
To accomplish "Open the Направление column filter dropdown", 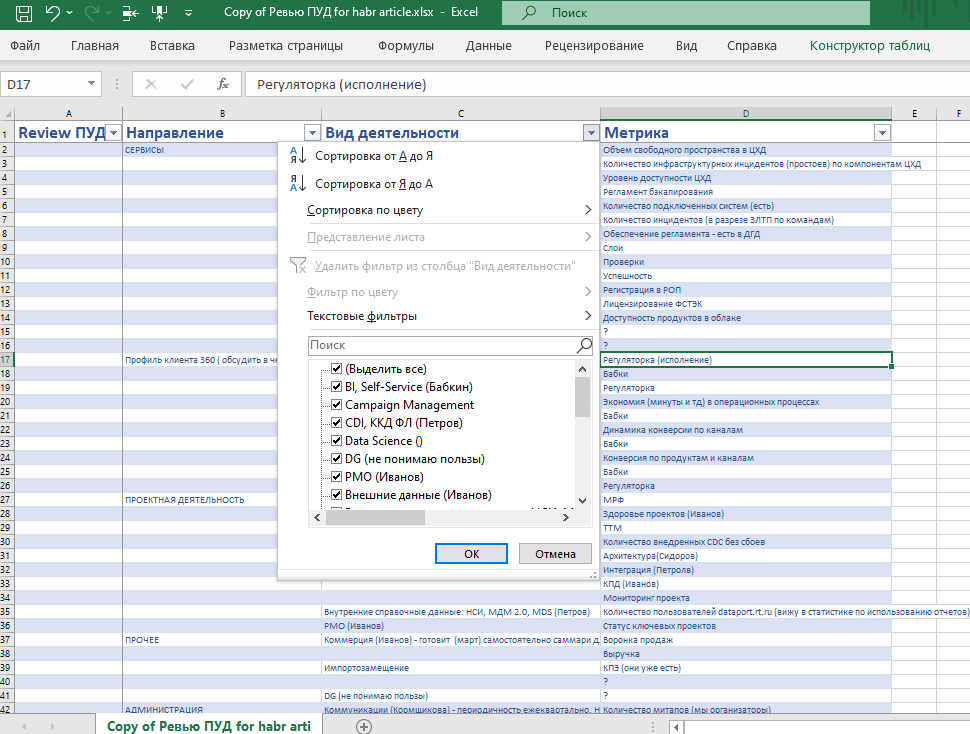I will (x=312, y=132).
